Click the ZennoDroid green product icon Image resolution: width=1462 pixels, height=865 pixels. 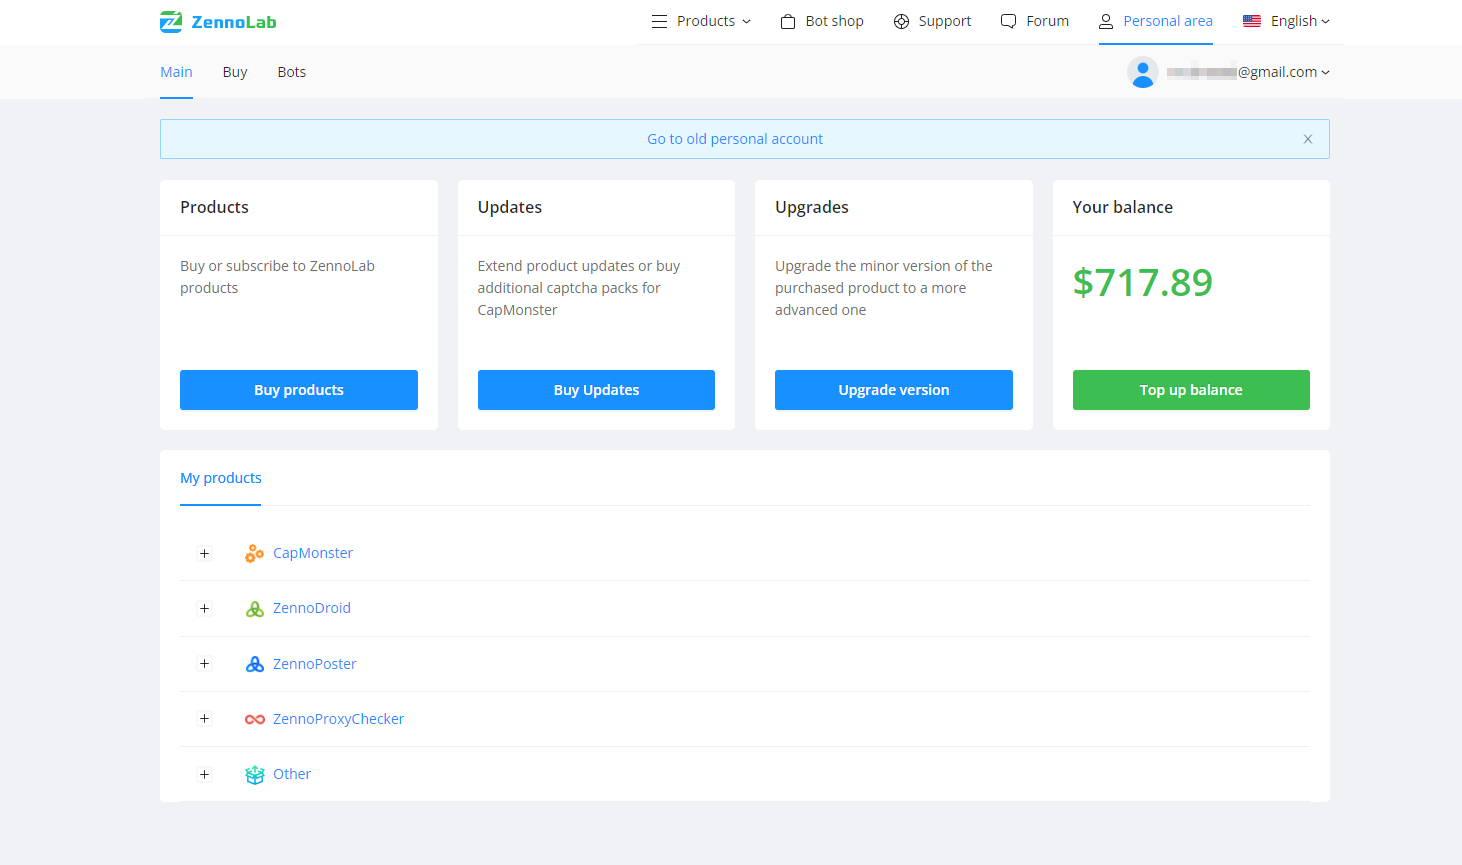[255, 608]
